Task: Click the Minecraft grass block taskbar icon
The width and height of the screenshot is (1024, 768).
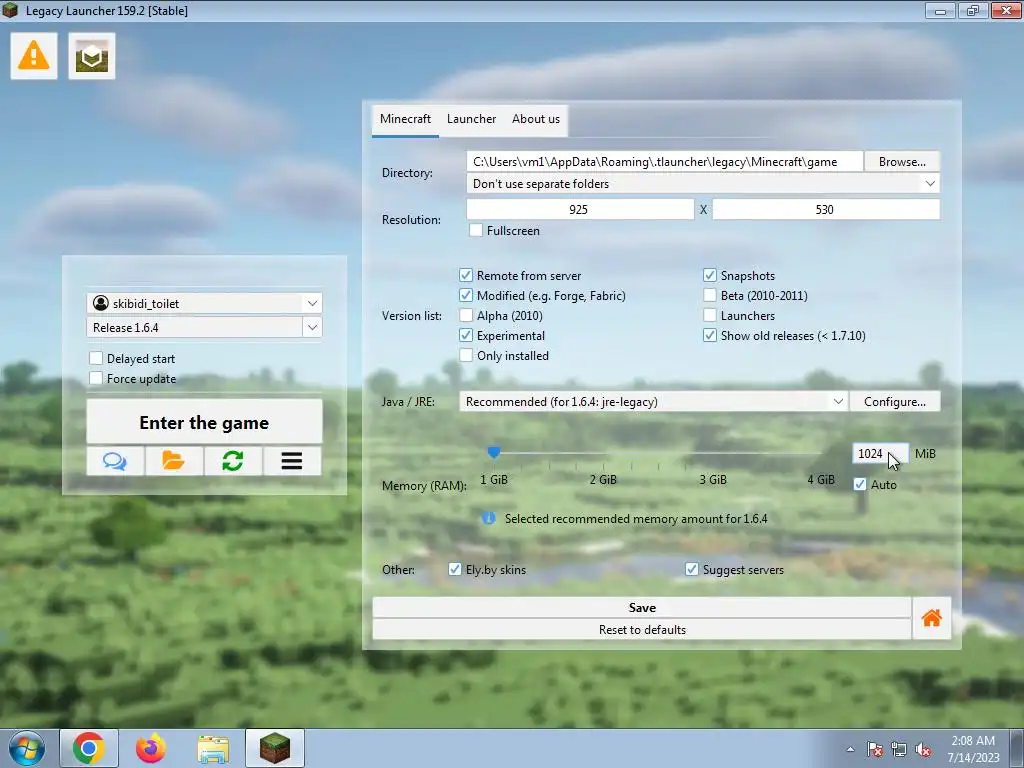Action: [275, 748]
